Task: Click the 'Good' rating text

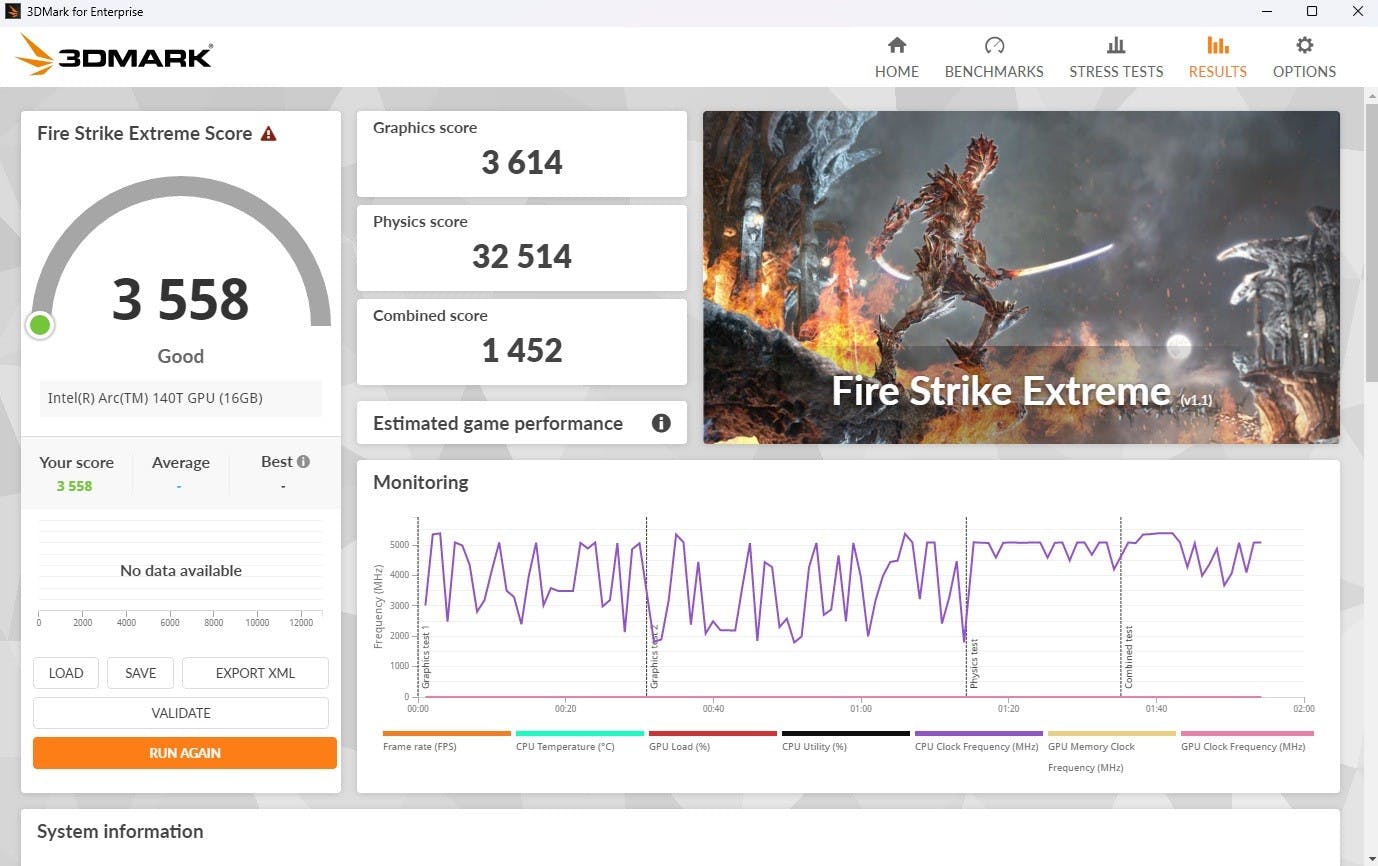Action: [x=181, y=356]
